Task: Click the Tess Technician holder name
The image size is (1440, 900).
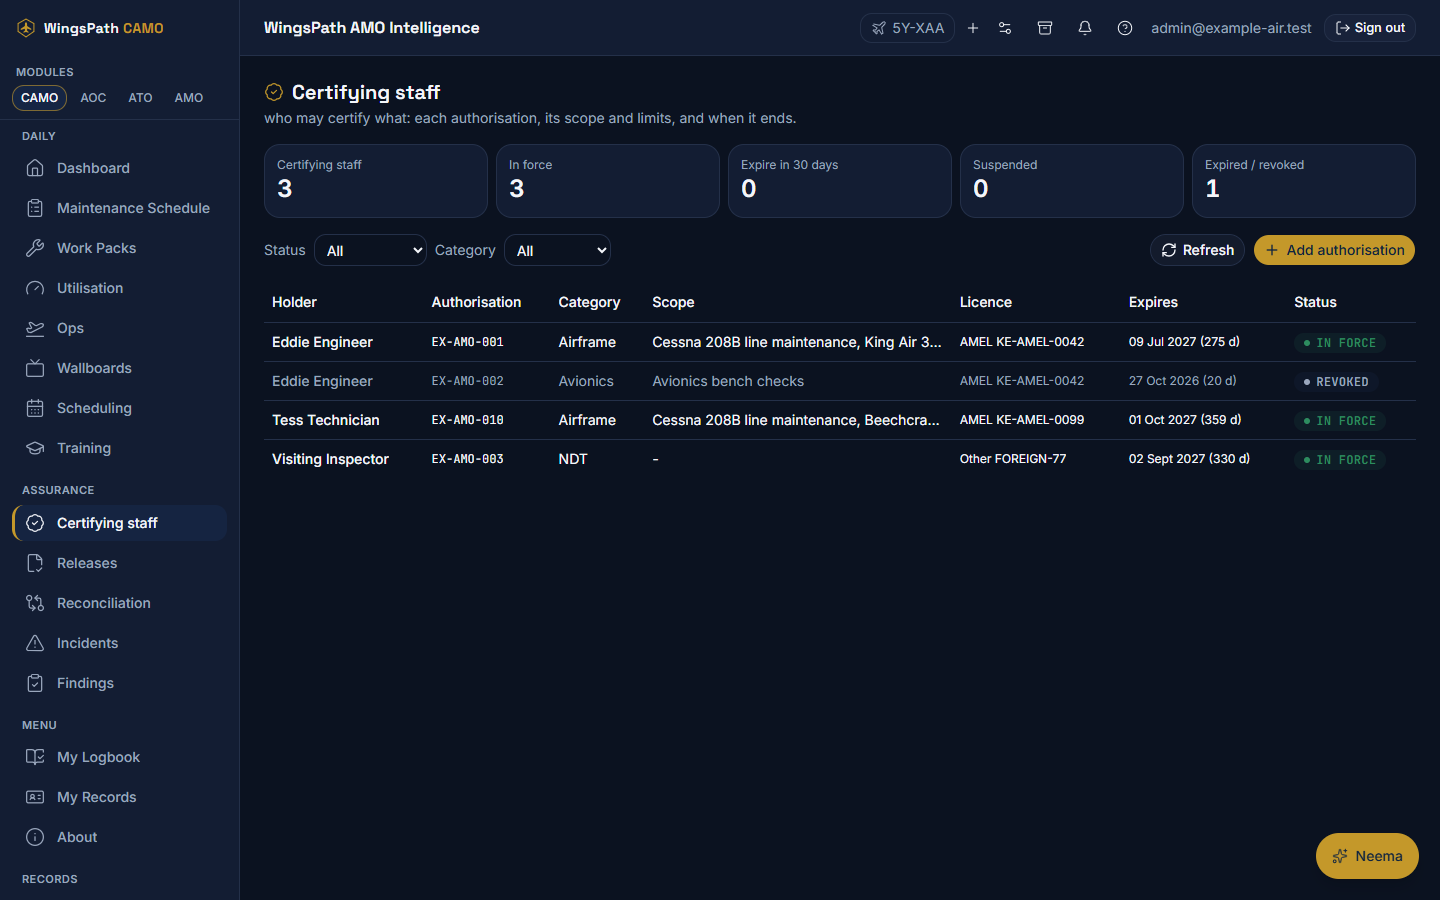Action: pyautogui.click(x=326, y=420)
